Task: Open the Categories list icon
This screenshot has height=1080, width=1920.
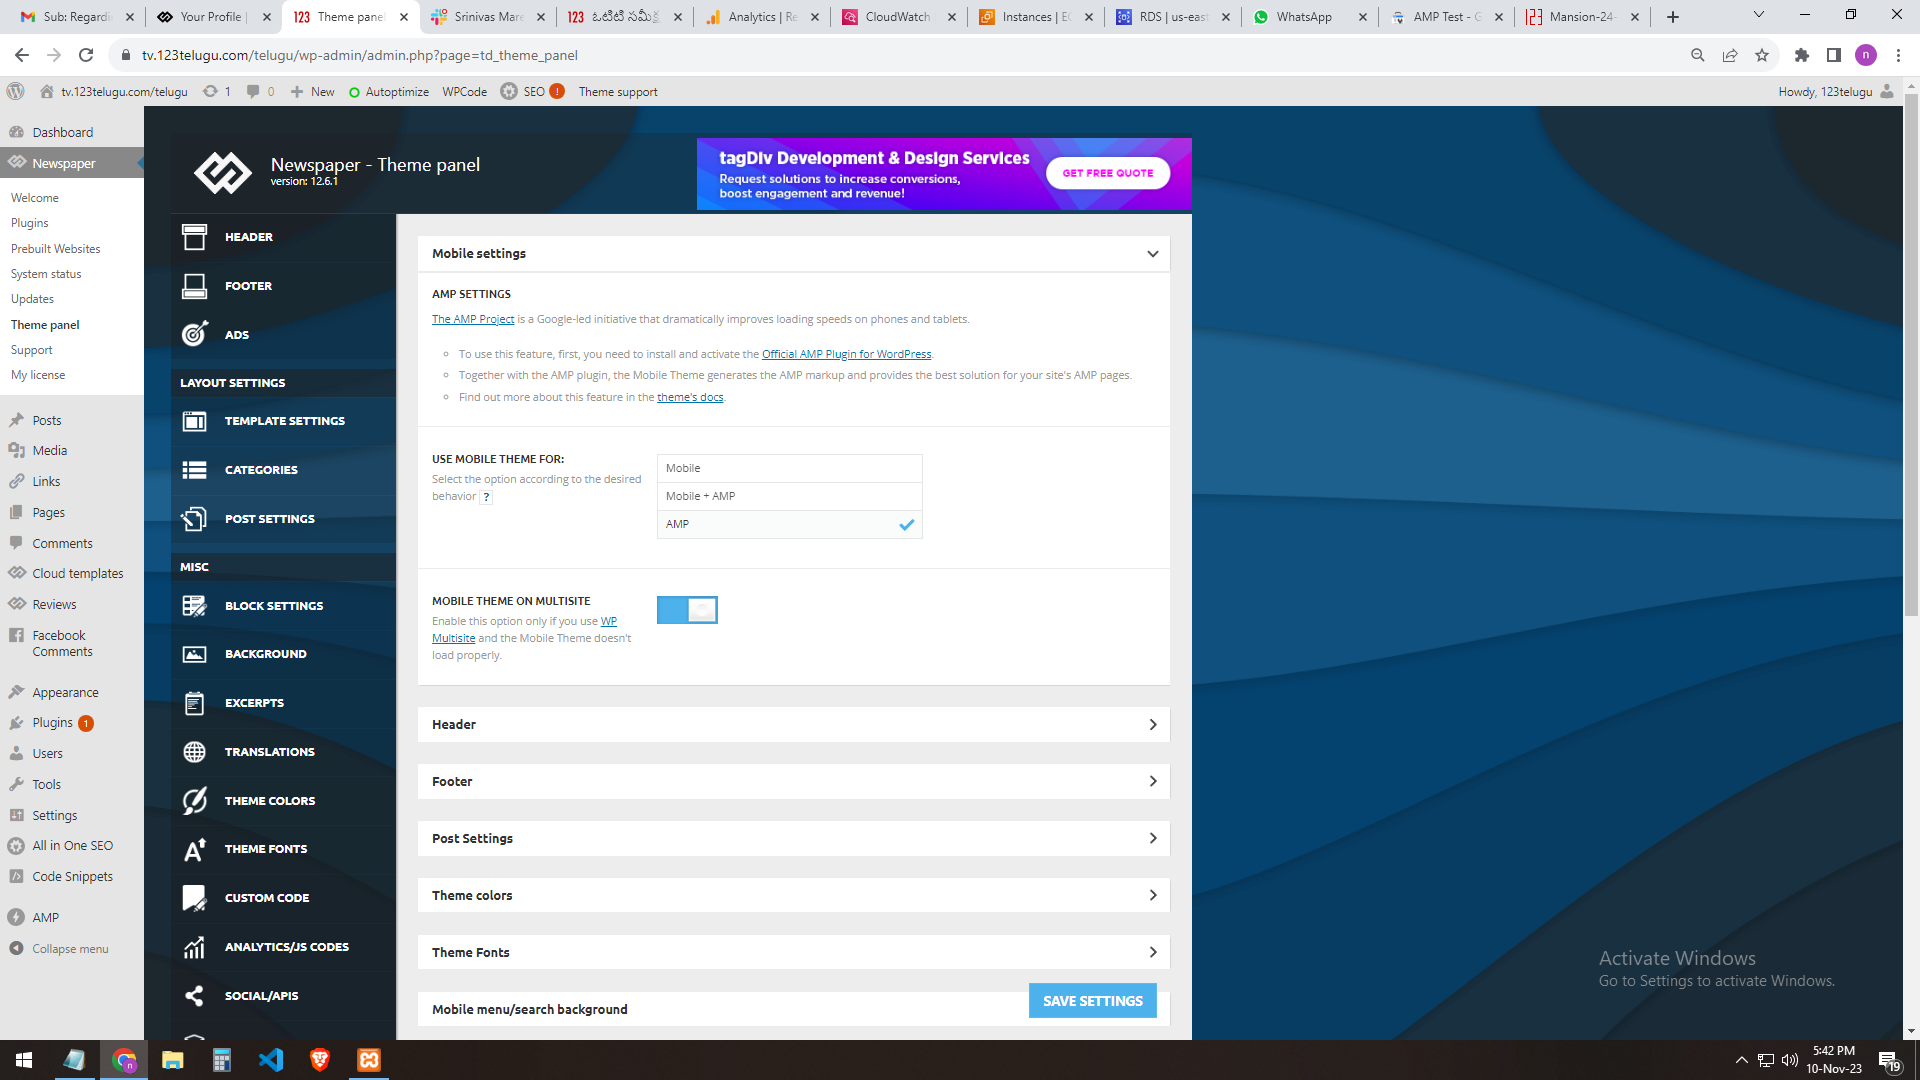Action: point(194,470)
